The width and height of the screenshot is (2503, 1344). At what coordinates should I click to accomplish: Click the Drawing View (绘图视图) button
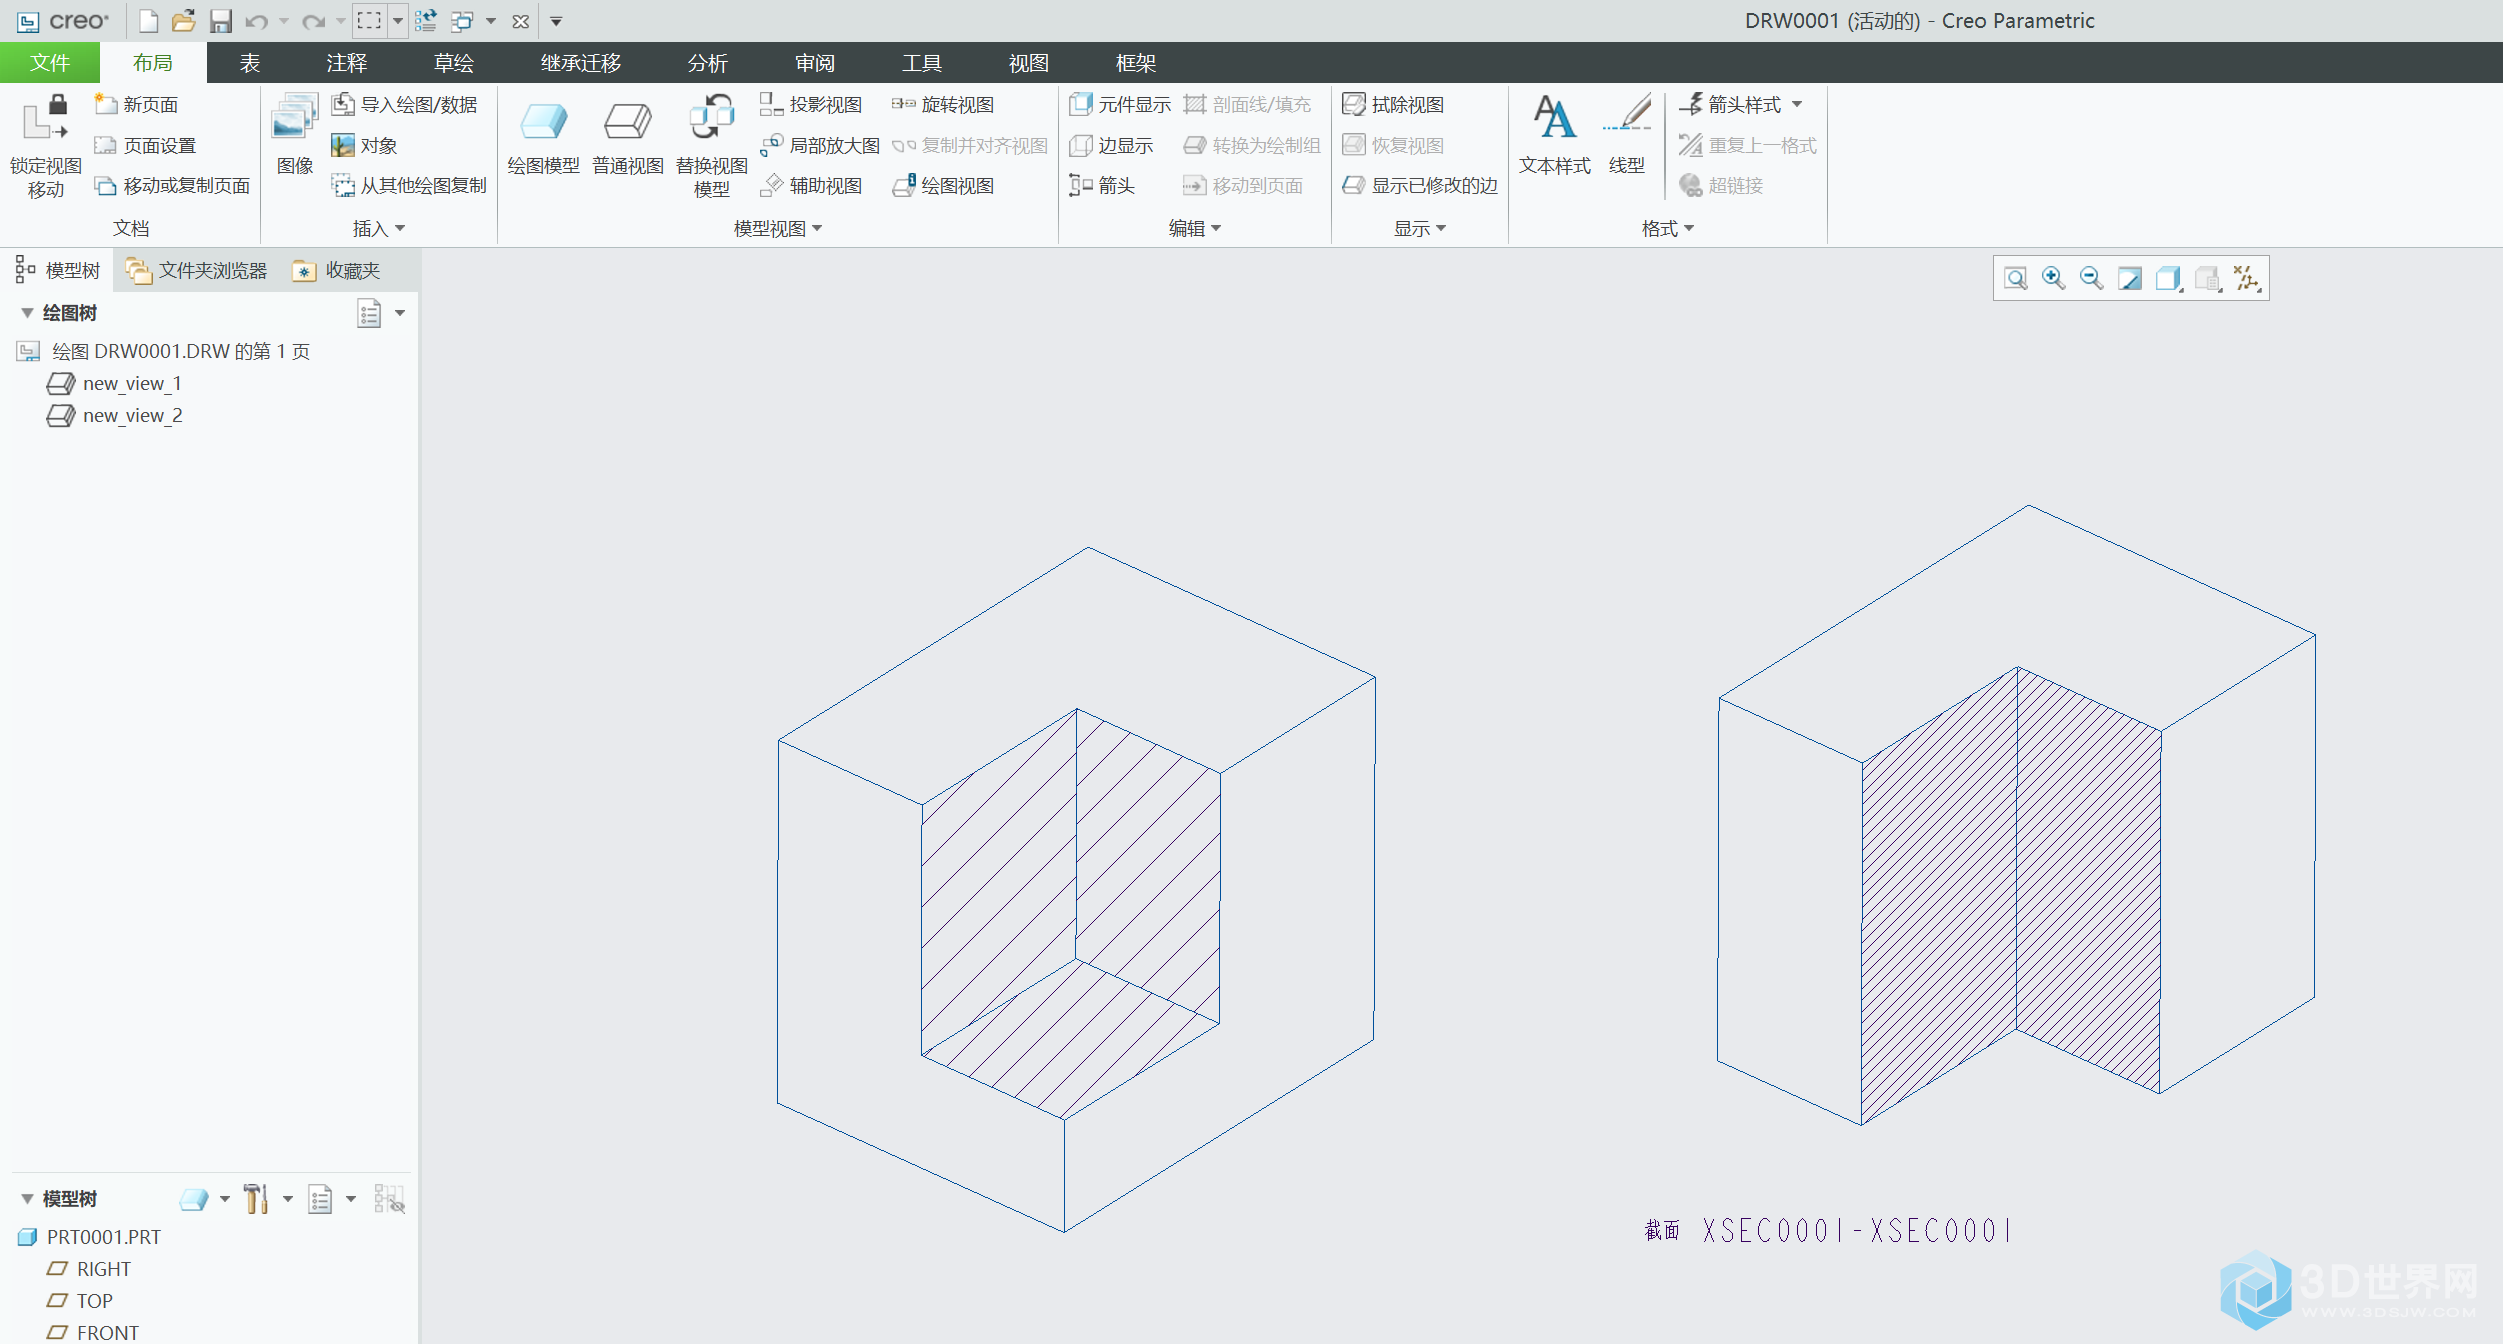943,185
